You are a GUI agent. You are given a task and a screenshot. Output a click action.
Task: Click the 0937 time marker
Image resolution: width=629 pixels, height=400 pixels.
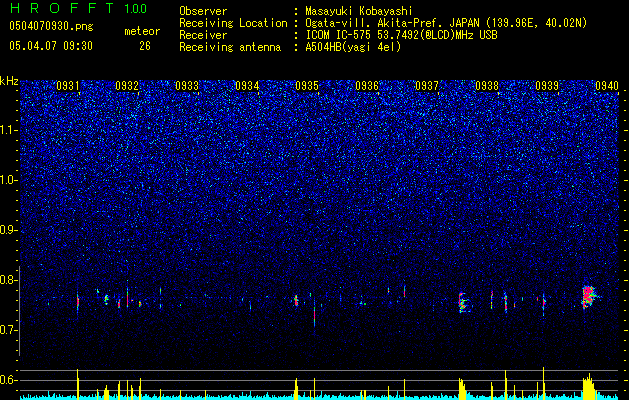click(427, 85)
